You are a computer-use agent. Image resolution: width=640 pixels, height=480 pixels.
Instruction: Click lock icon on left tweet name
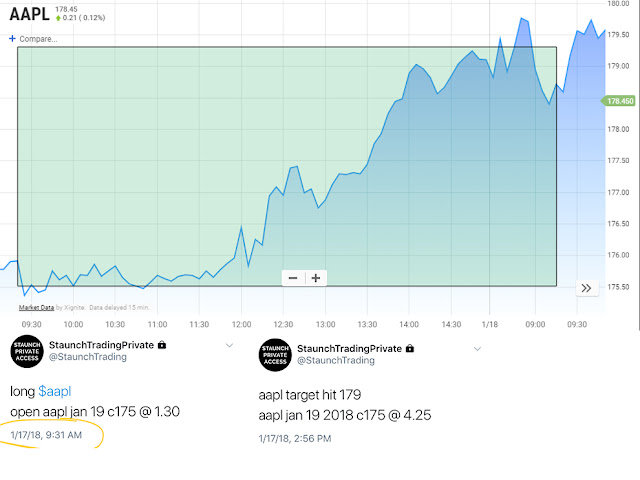tap(162, 345)
